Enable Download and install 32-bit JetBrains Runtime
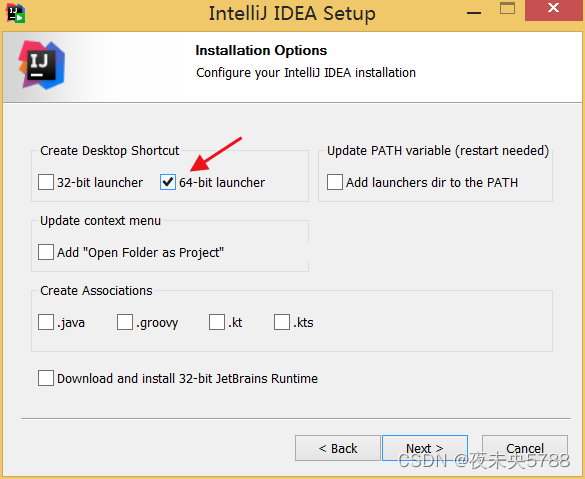This screenshot has height=479, width=585. pyautogui.click(x=46, y=378)
